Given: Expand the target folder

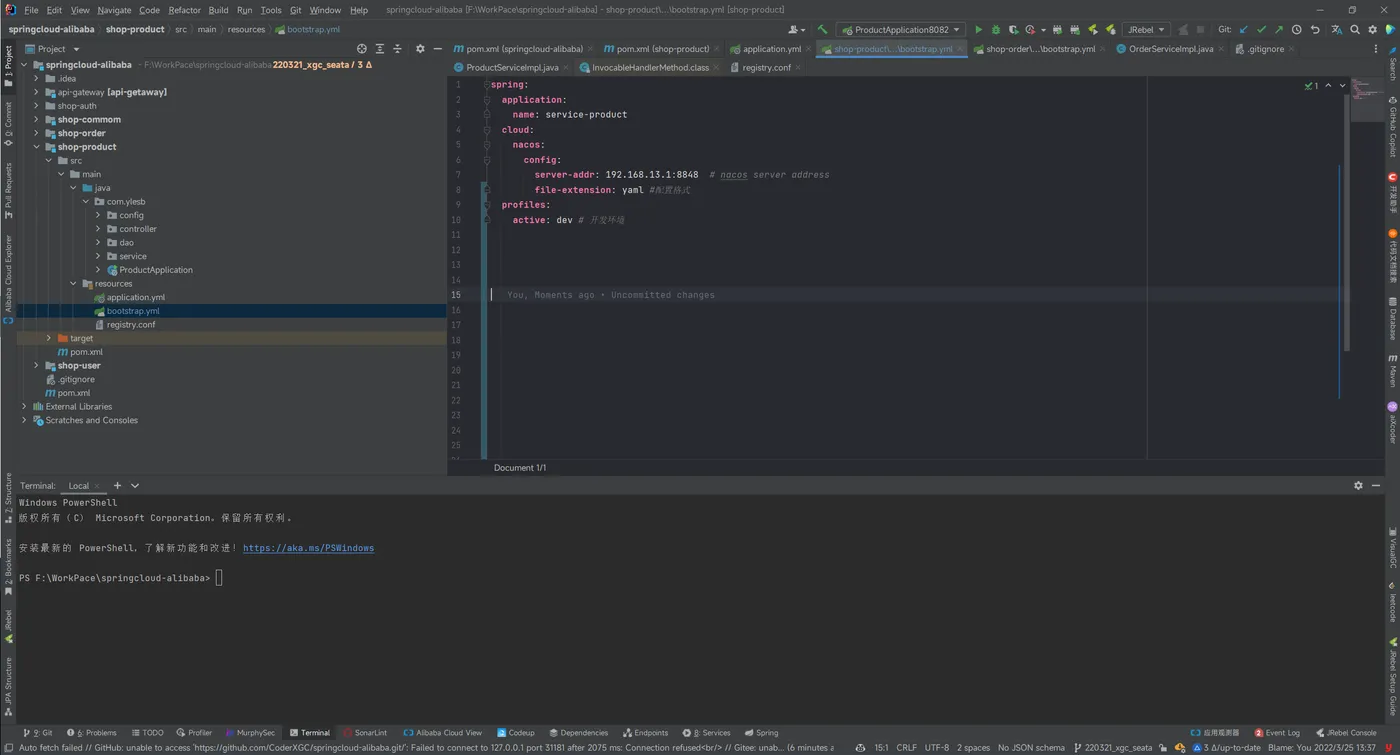Looking at the screenshot, I should (x=48, y=338).
